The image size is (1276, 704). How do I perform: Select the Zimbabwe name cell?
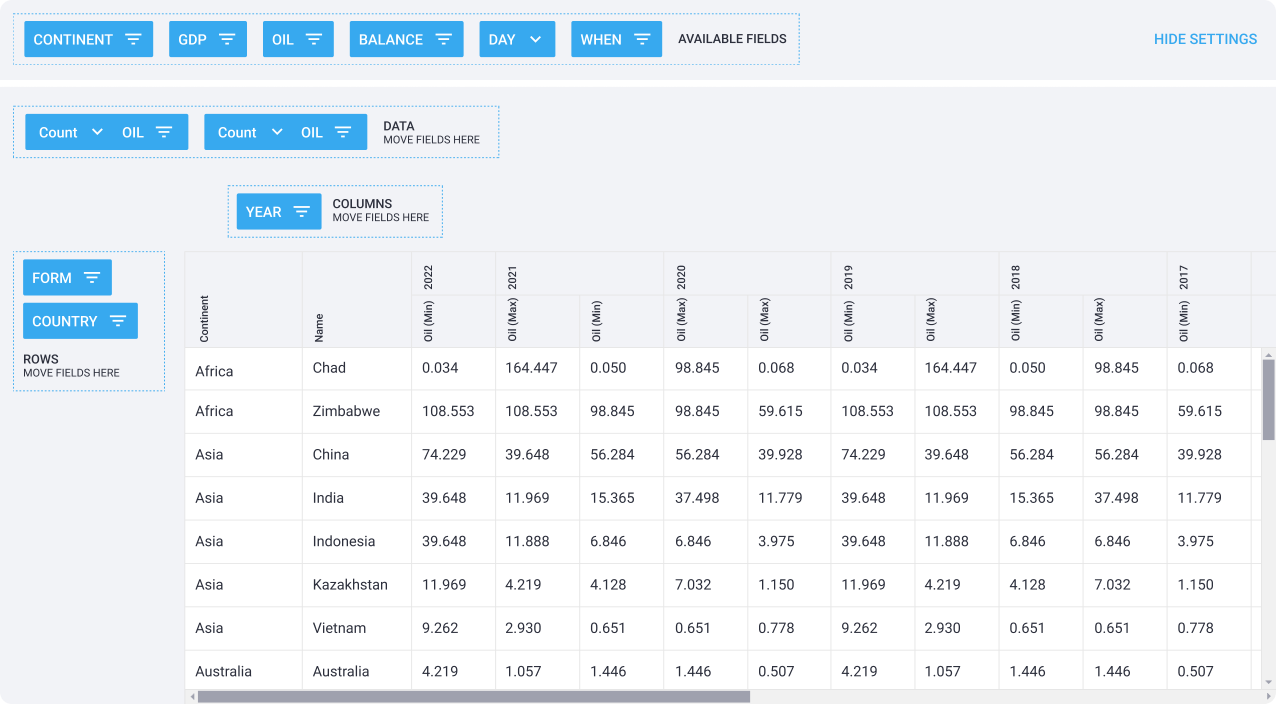(x=346, y=411)
